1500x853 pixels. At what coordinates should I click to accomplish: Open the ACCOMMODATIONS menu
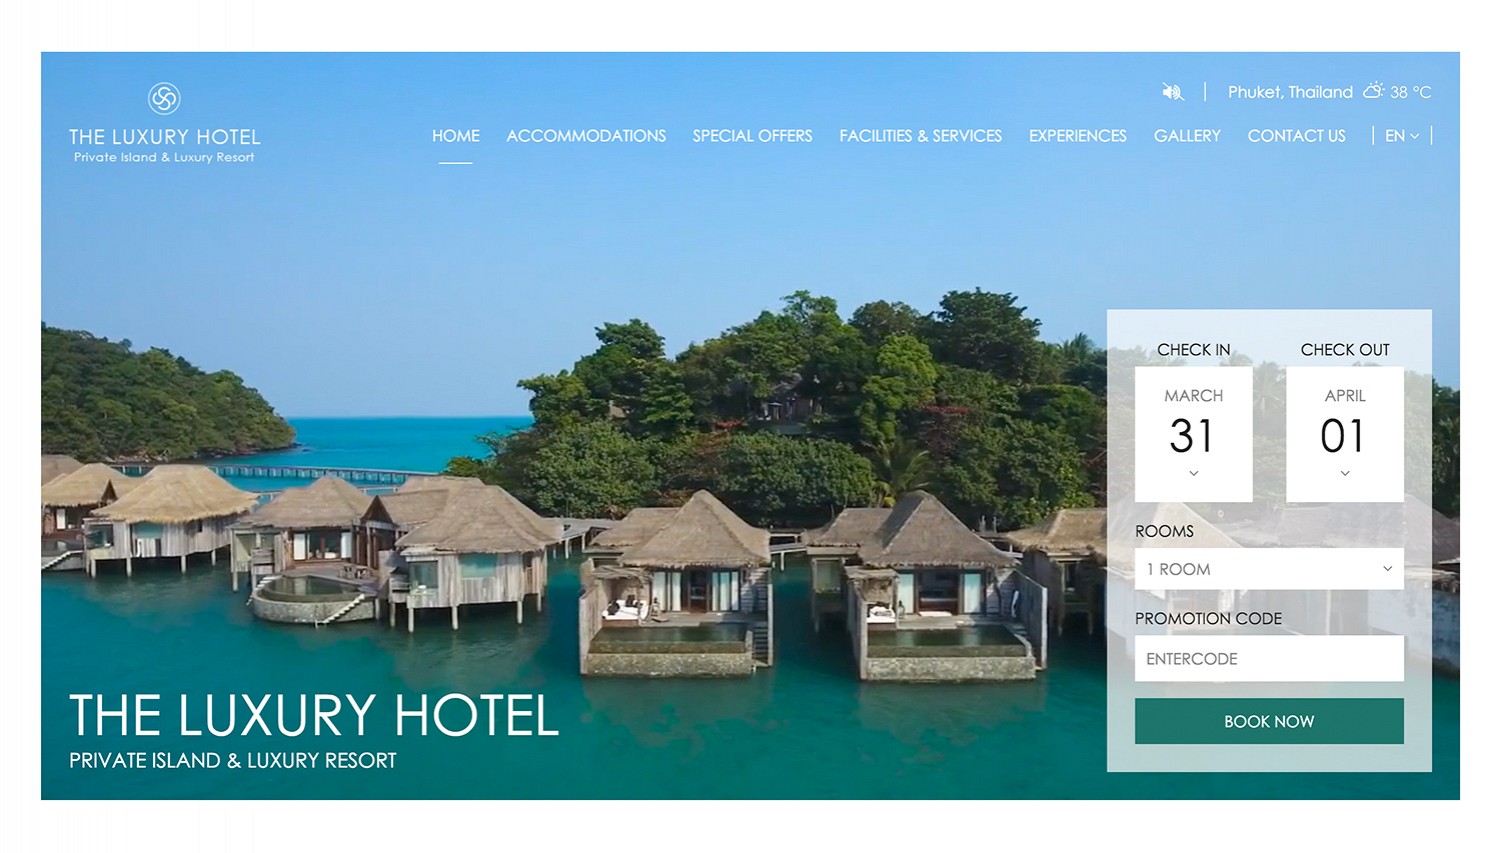586,136
